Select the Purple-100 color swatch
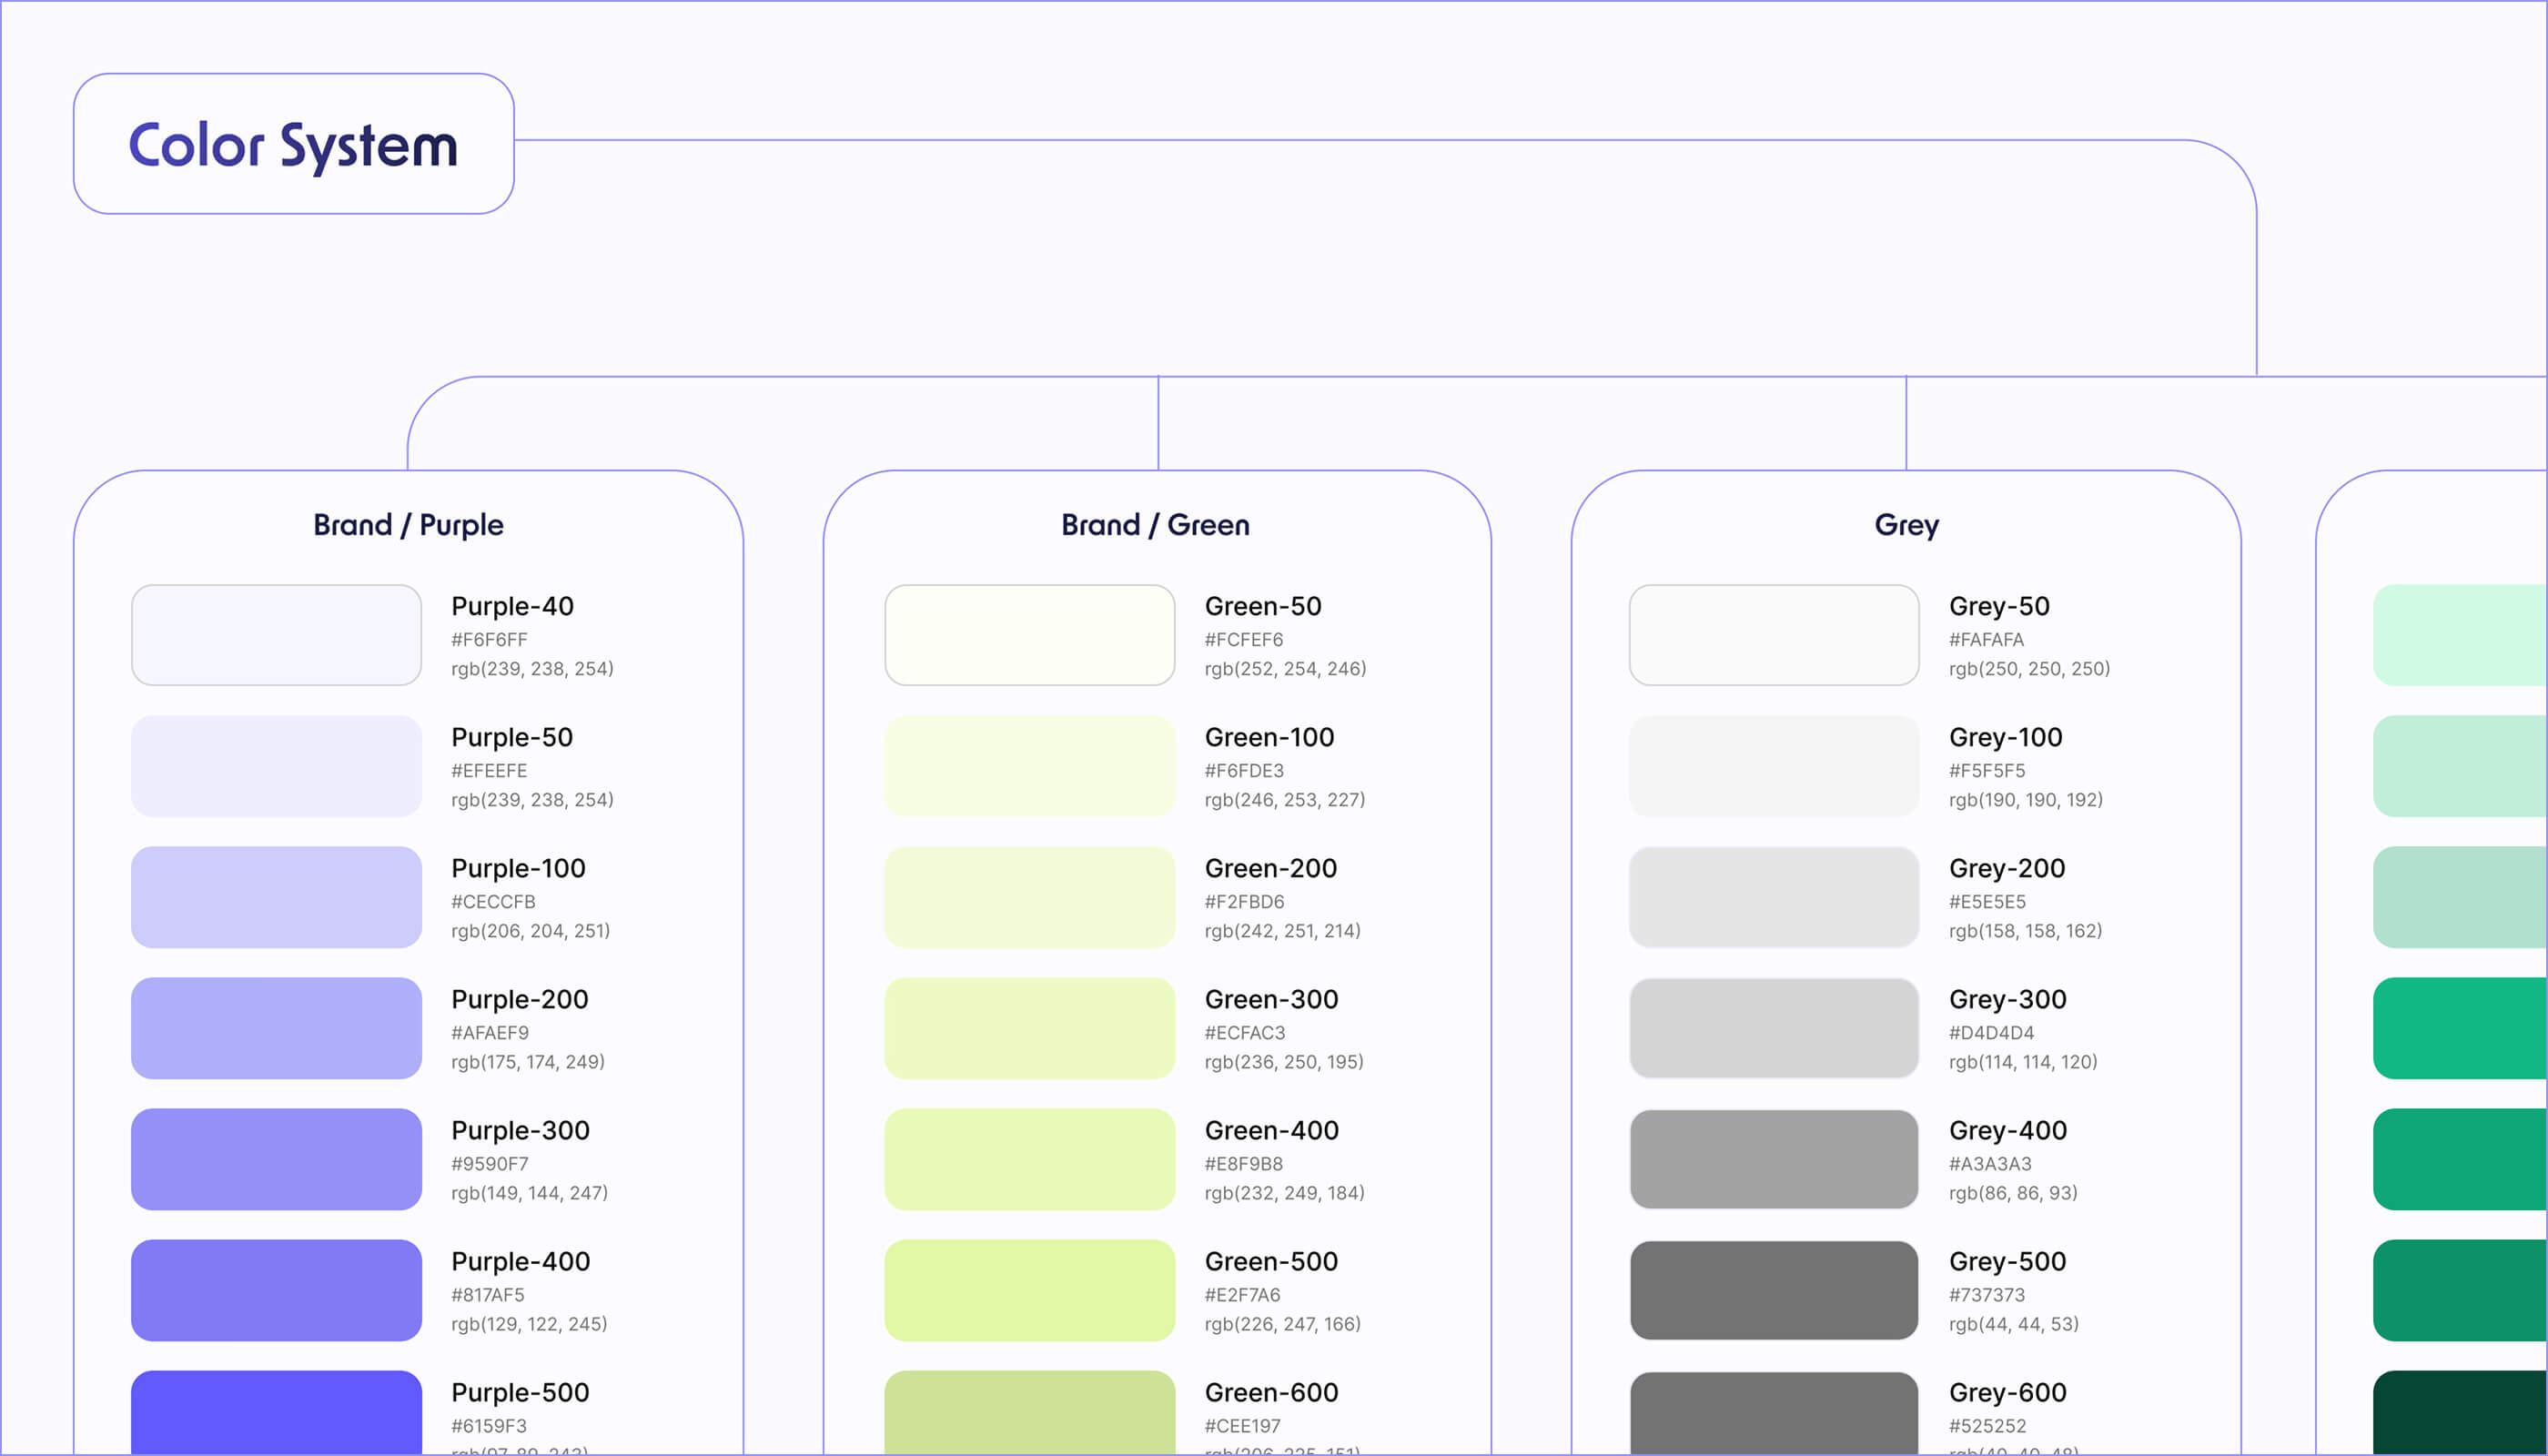The image size is (2548, 1456). (275, 896)
